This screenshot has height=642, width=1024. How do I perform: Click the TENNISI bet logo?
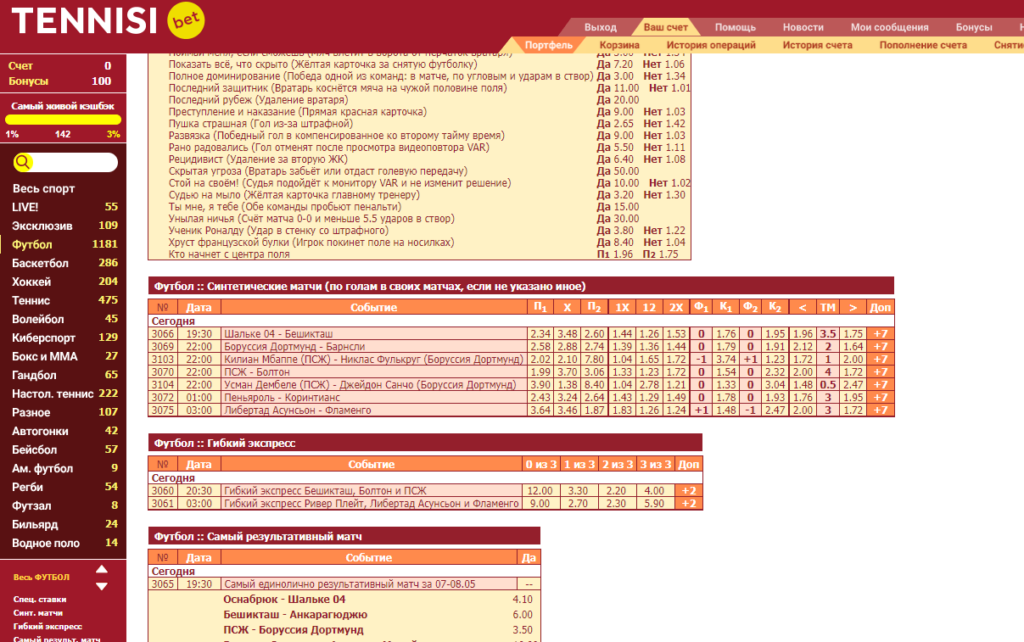coord(108,21)
